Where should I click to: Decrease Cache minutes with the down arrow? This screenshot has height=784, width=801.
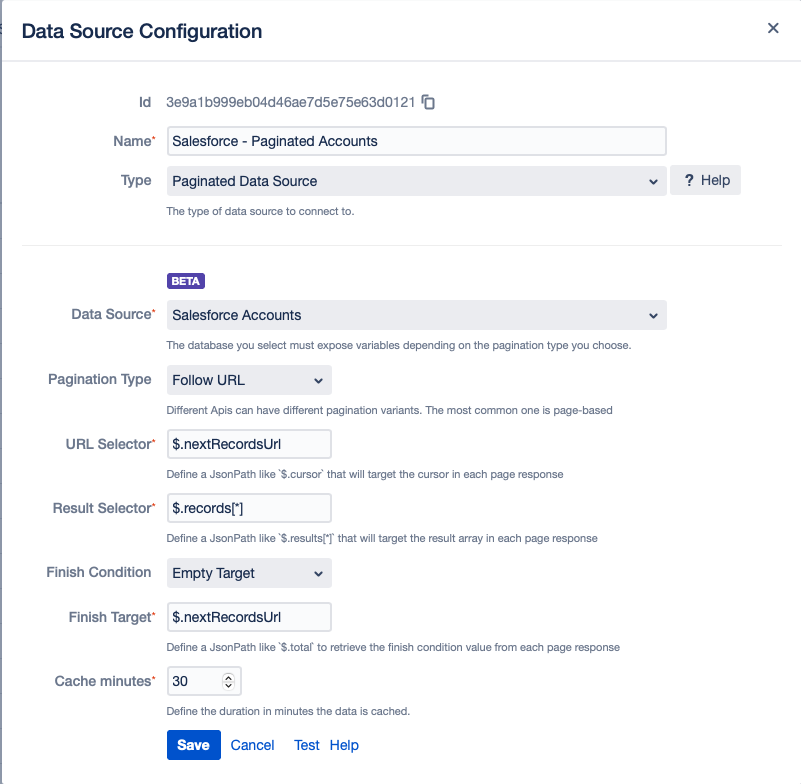tap(229, 686)
